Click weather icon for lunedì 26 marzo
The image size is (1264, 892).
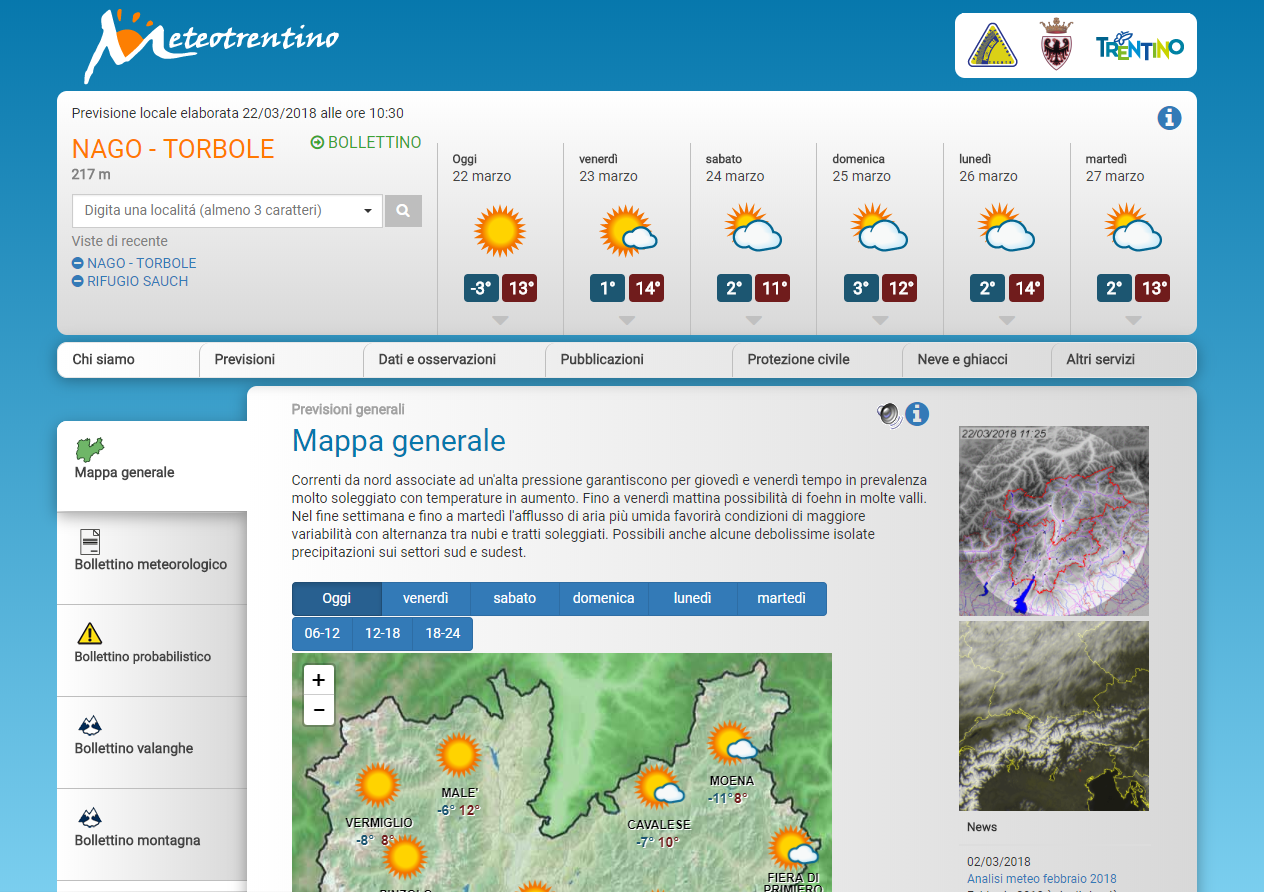tap(1006, 228)
